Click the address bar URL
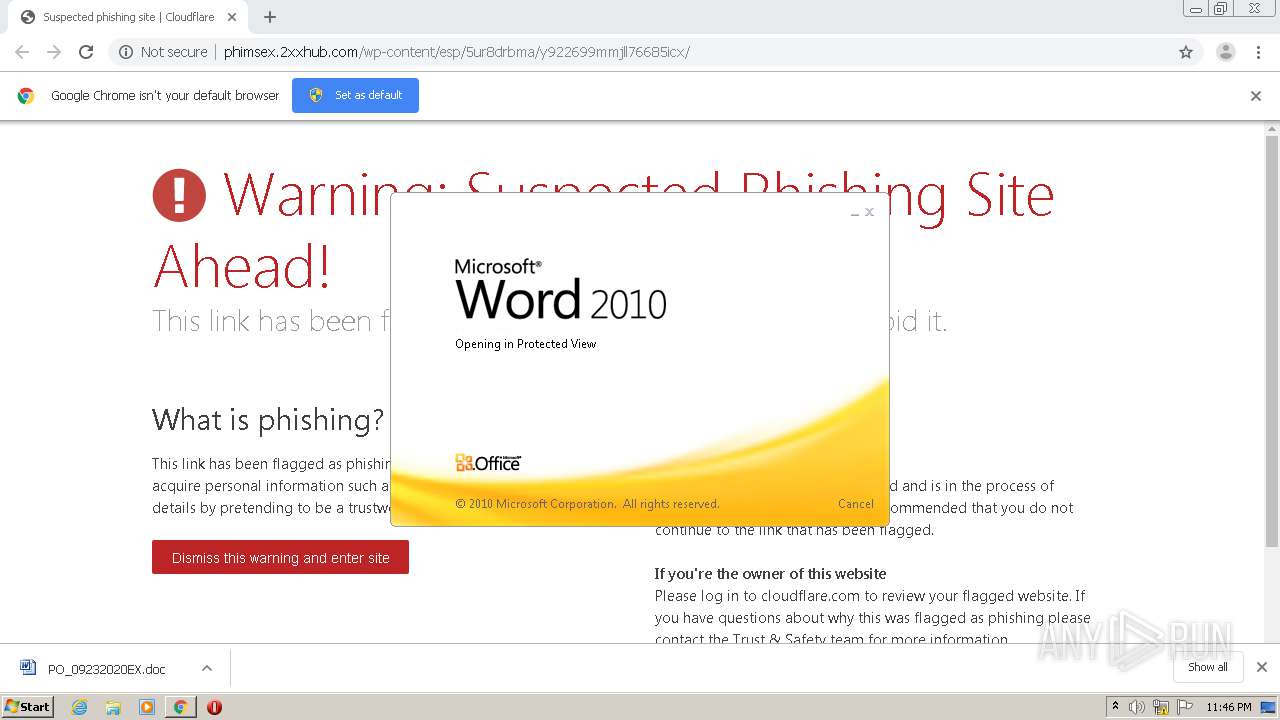 456,52
